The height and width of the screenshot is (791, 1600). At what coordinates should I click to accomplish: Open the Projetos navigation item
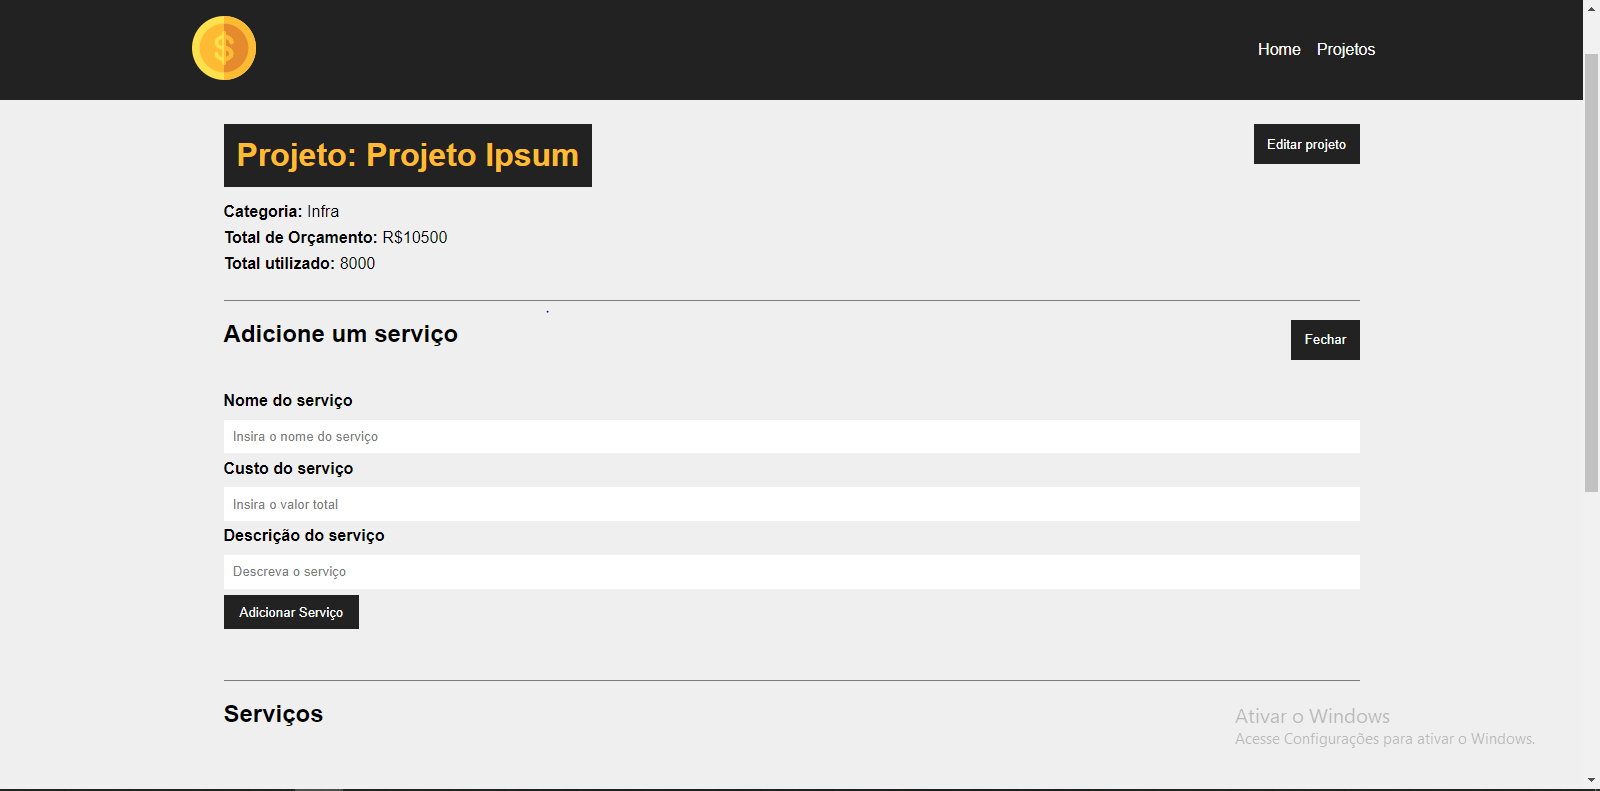tap(1346, 49)
